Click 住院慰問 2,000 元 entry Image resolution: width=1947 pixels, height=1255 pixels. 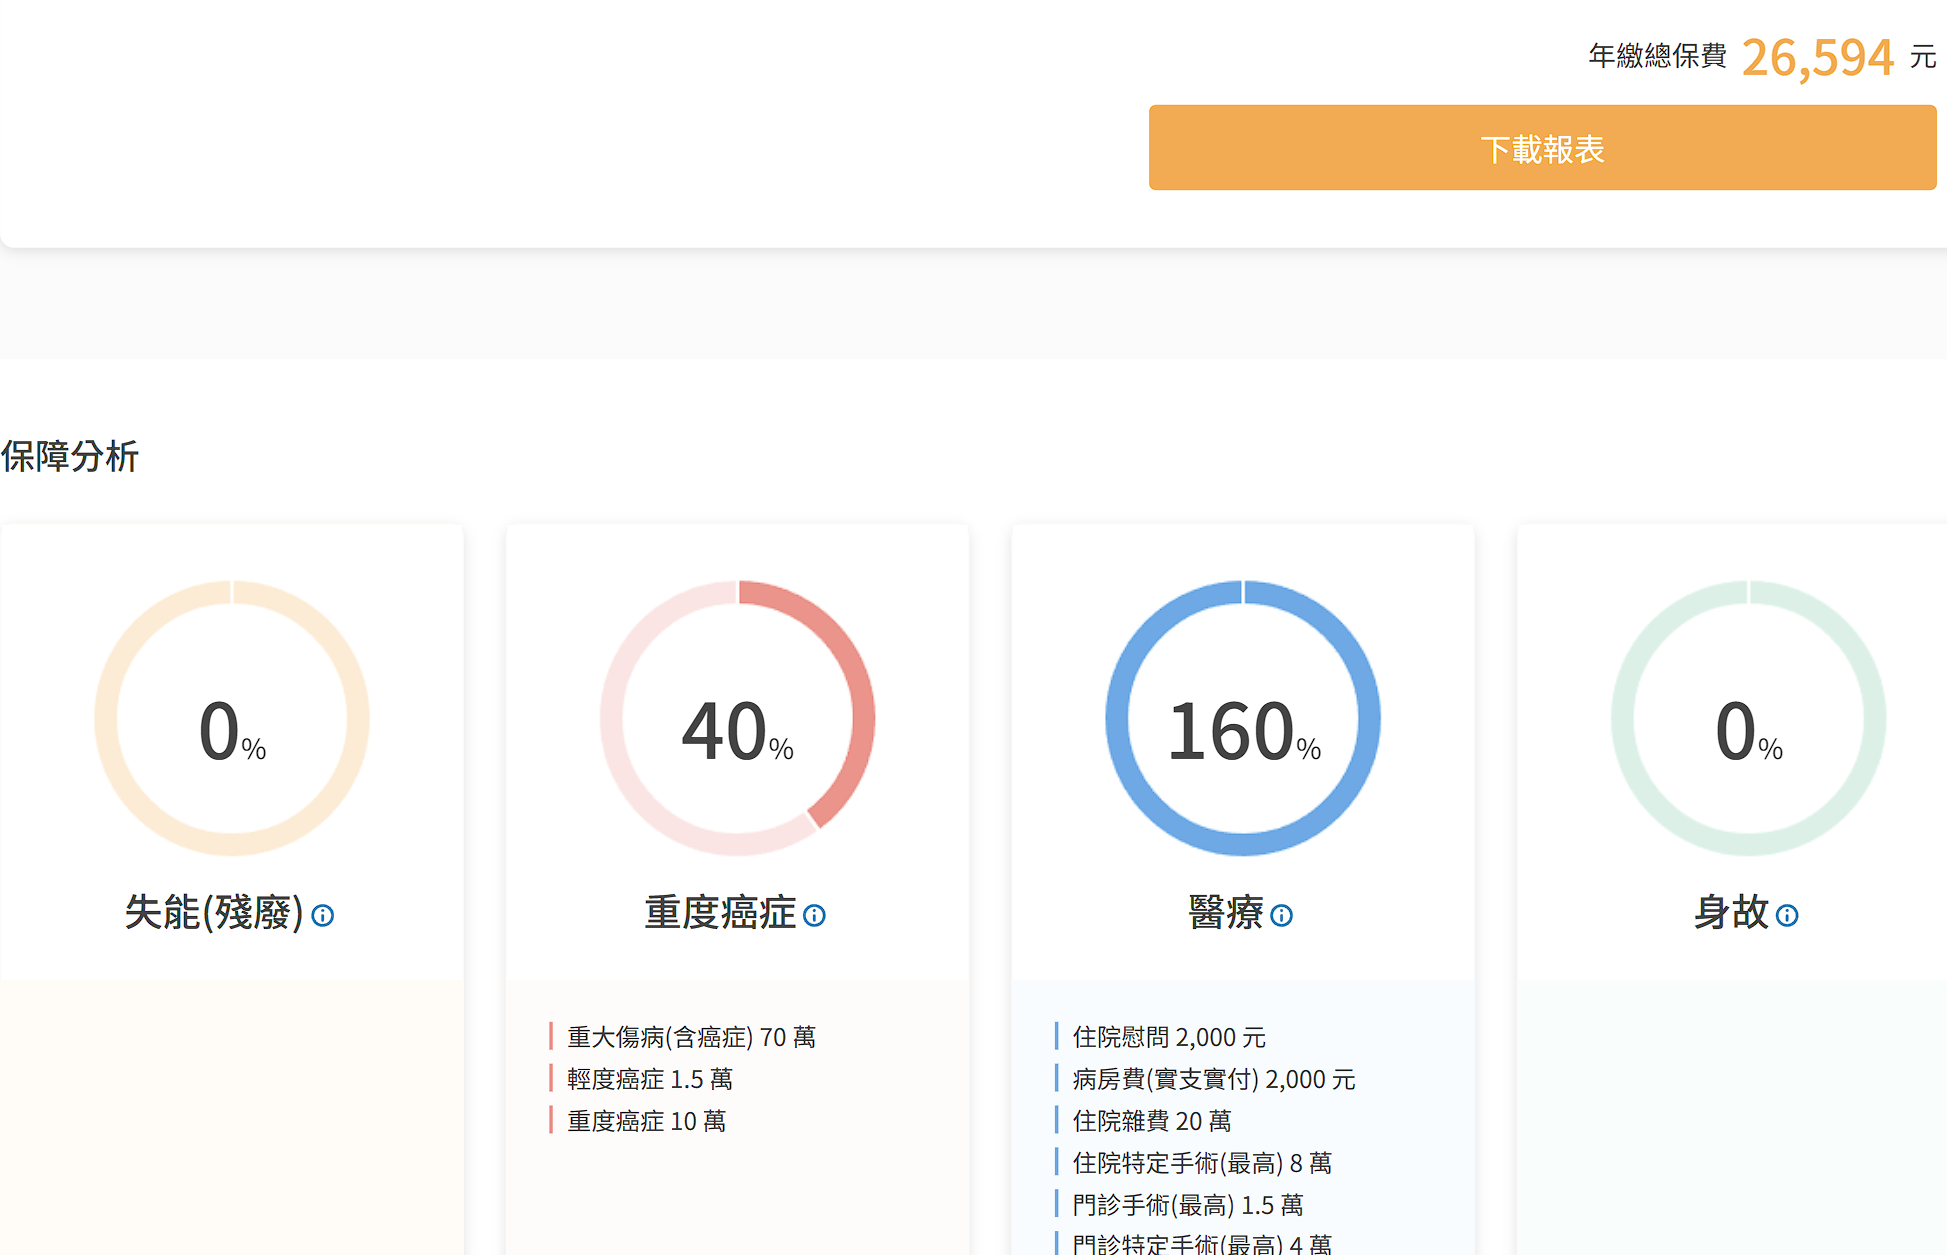pyautogui.click(x=1168, y=1037)
